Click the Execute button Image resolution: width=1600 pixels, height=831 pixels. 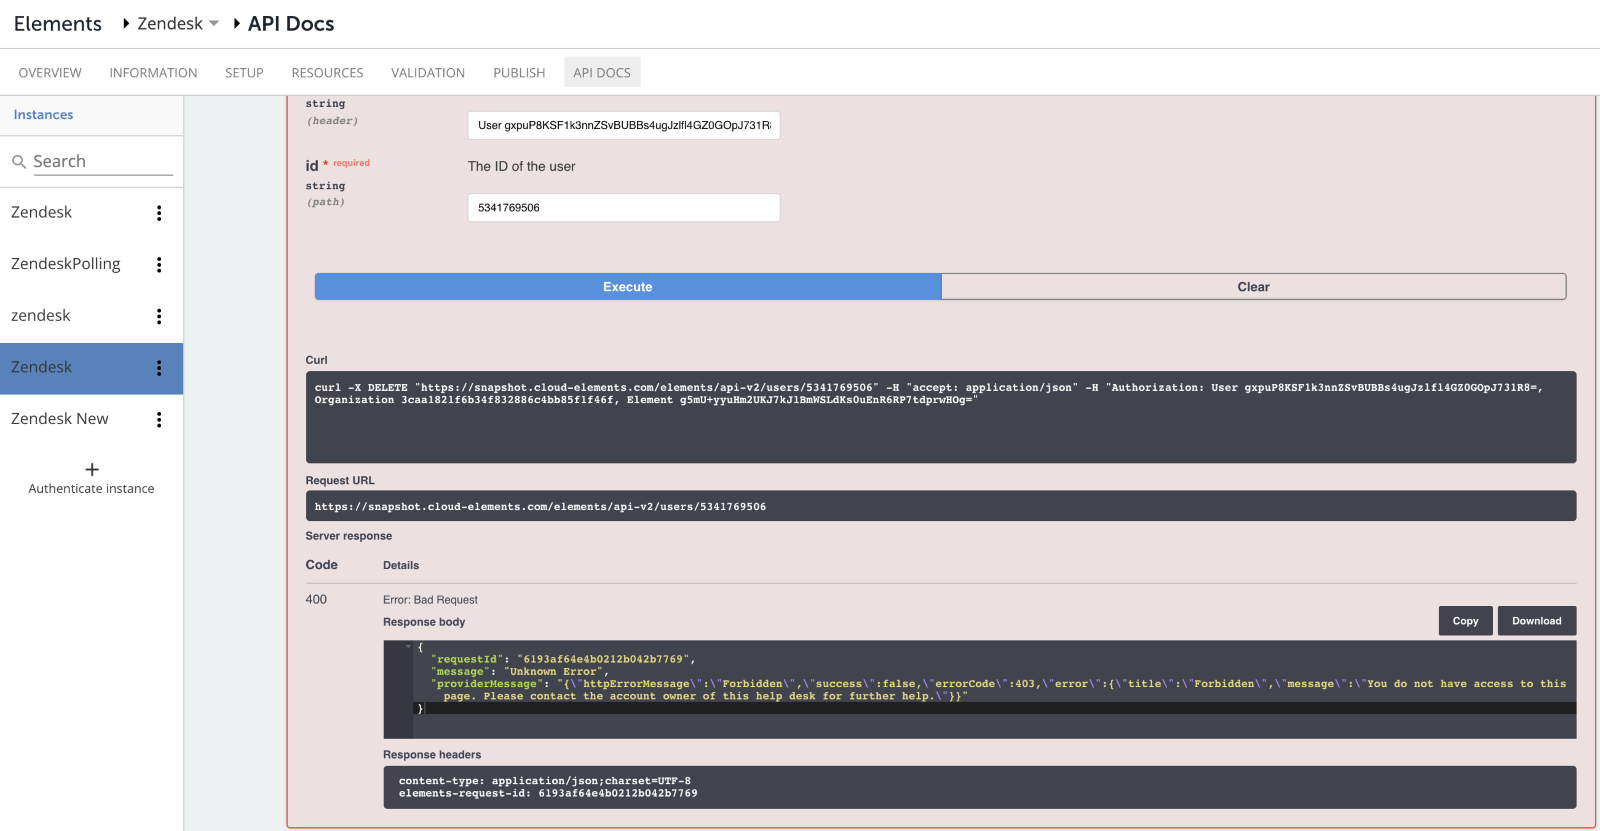(x=628, y=287)
